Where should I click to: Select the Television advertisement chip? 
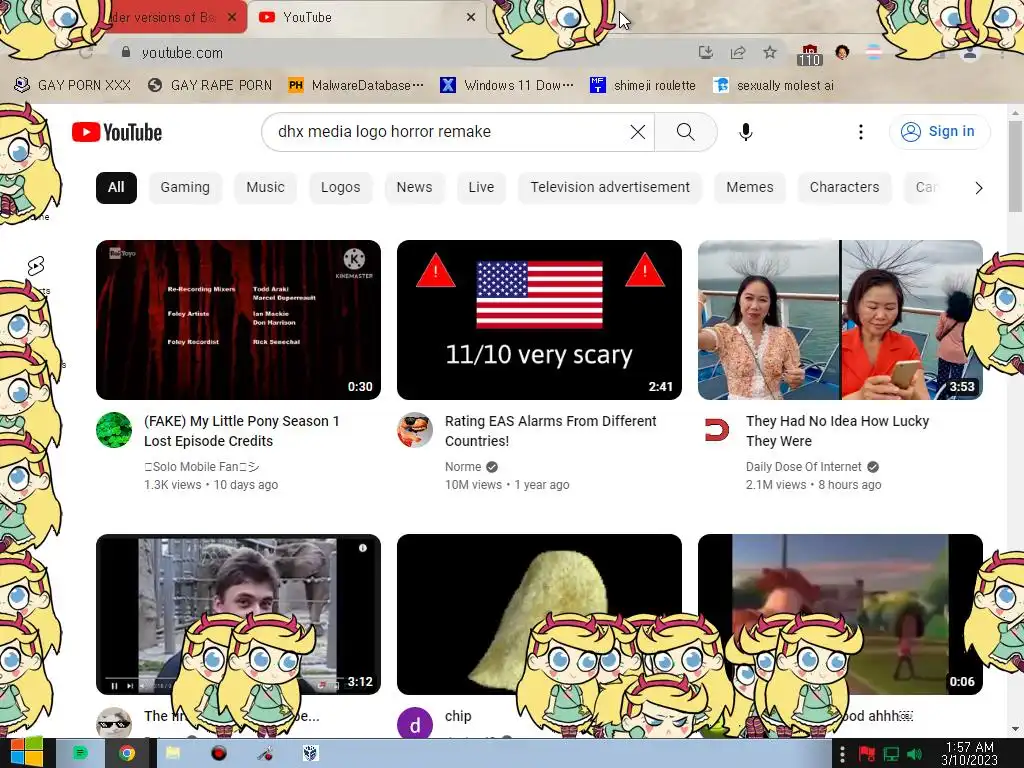coord(610,187)
